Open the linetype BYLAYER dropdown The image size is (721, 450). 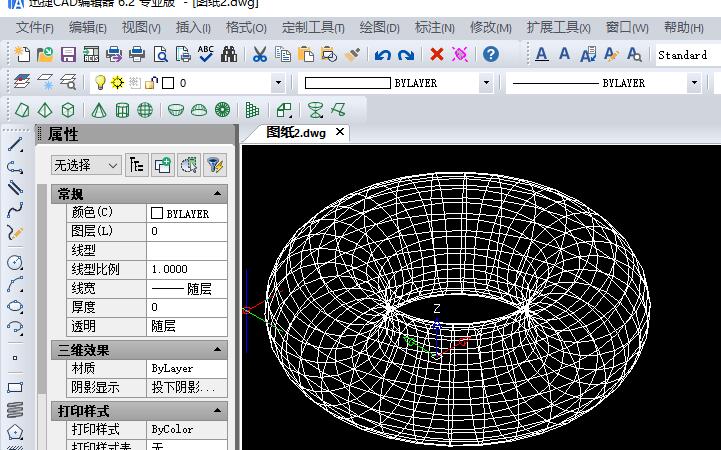point(694,83)
